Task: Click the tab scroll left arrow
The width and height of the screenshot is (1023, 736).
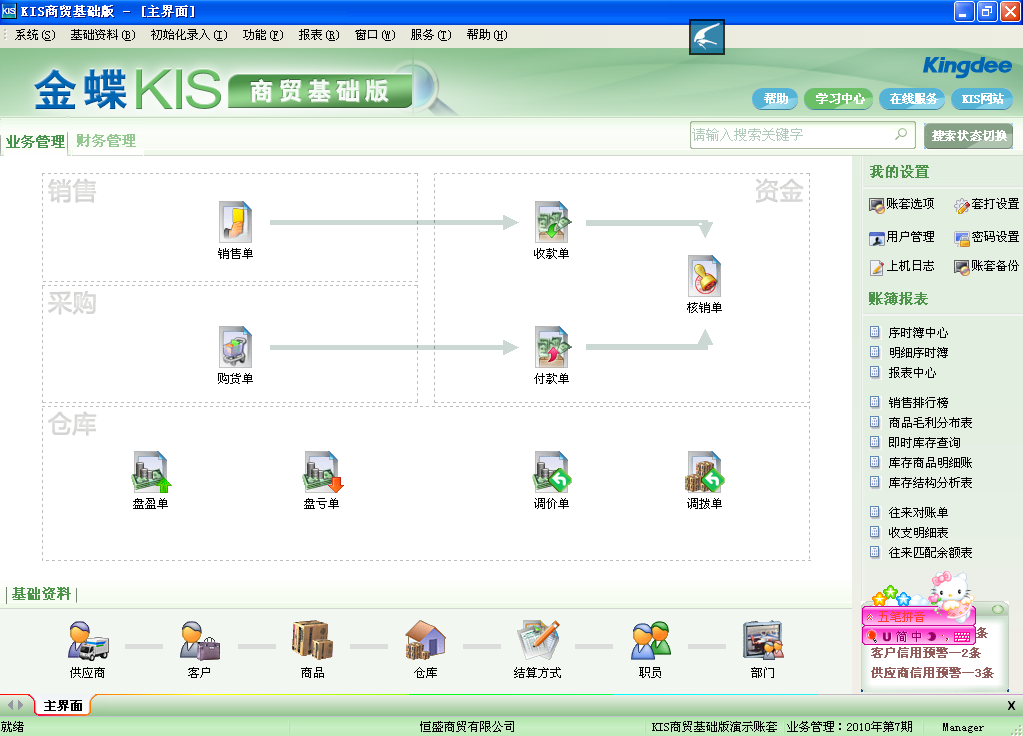Action: (10, 705)
